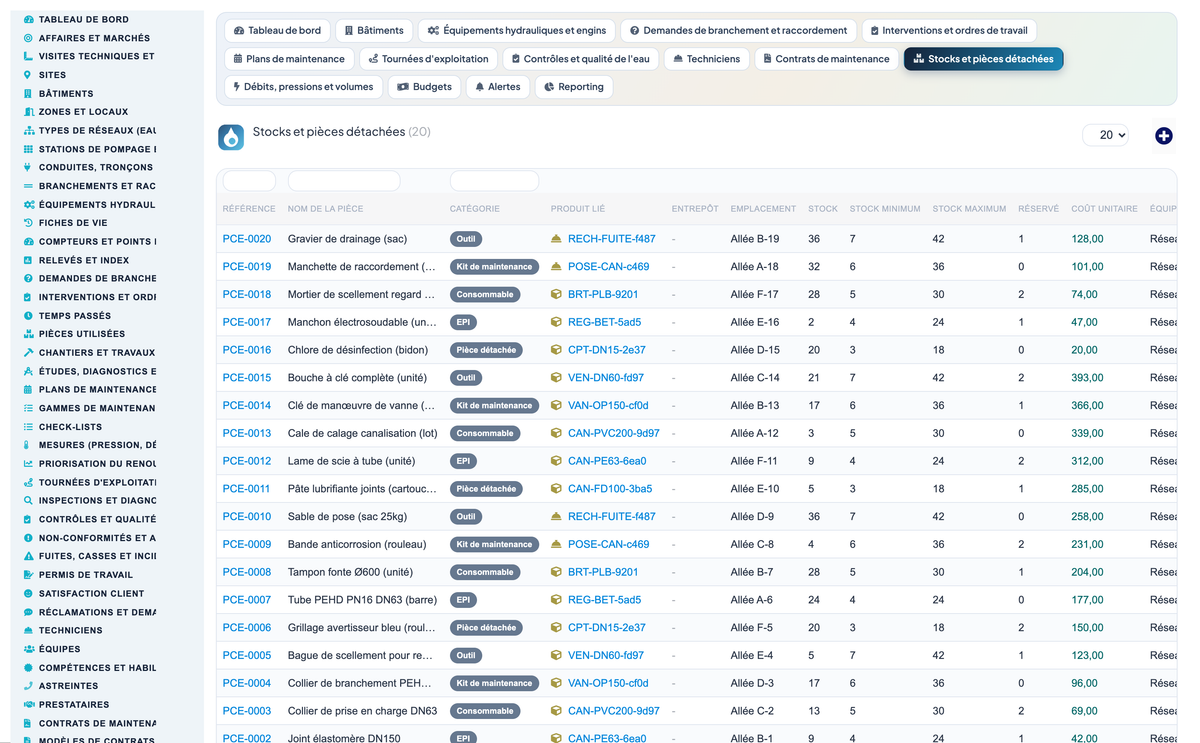Open reference link PCE-0009
1200x743 pixels.
pos(247,545)
